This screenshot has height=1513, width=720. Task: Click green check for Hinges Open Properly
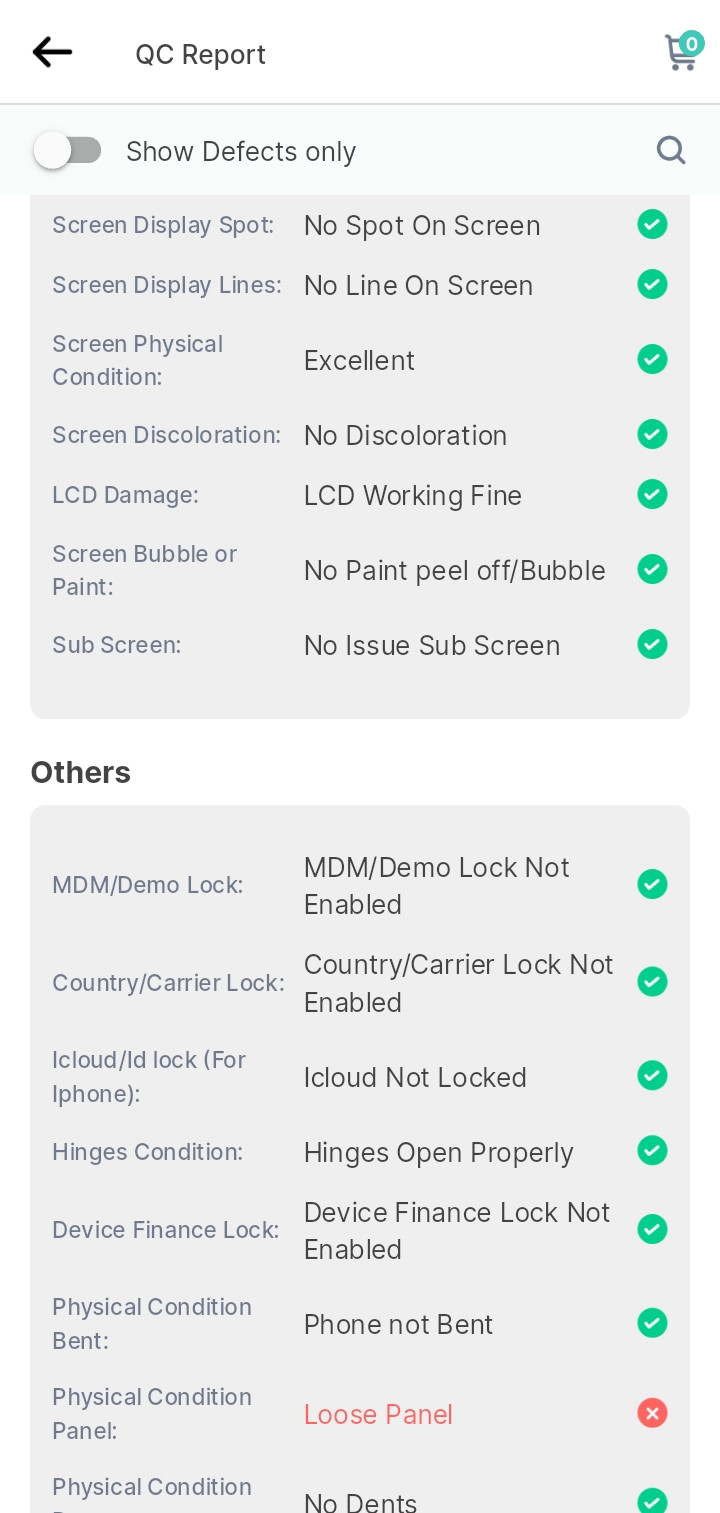[652, 1151]
